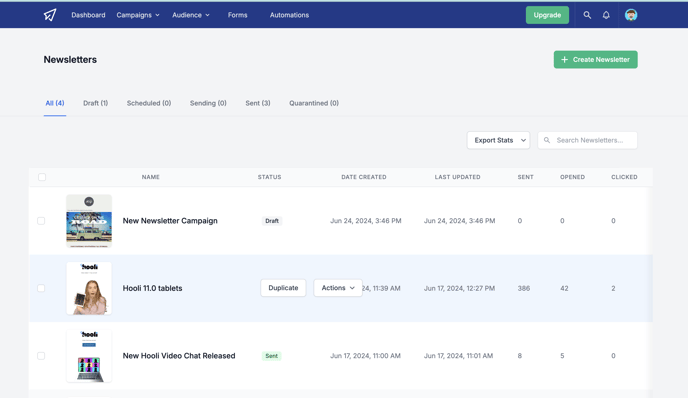Click the magnifier icon in Search Newsletters field
Screen dimensions: 688x398
pyautogui.click(x=547, y=140)
